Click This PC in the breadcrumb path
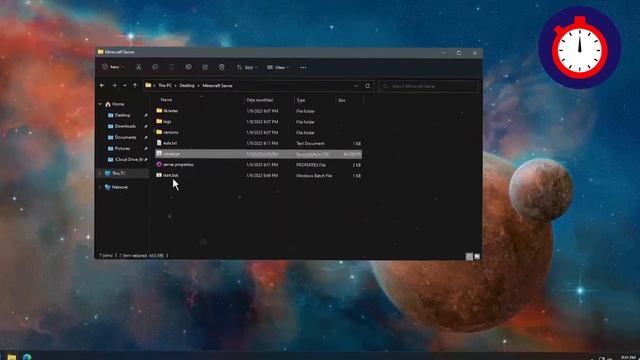Image resolution: width=640 pixels, height=360 pixels. pos(165,86)
